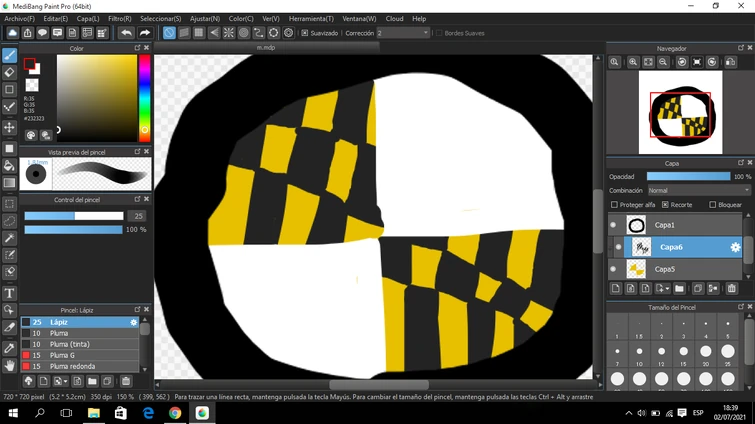Toggle the Recorte checkbox
The height and width of the screenshot is (424, 755).
coord(665,205)
